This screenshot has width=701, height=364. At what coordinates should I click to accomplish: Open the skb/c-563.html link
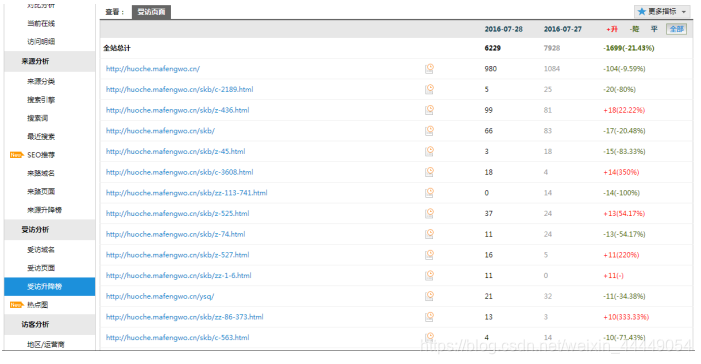click(177, 337)
